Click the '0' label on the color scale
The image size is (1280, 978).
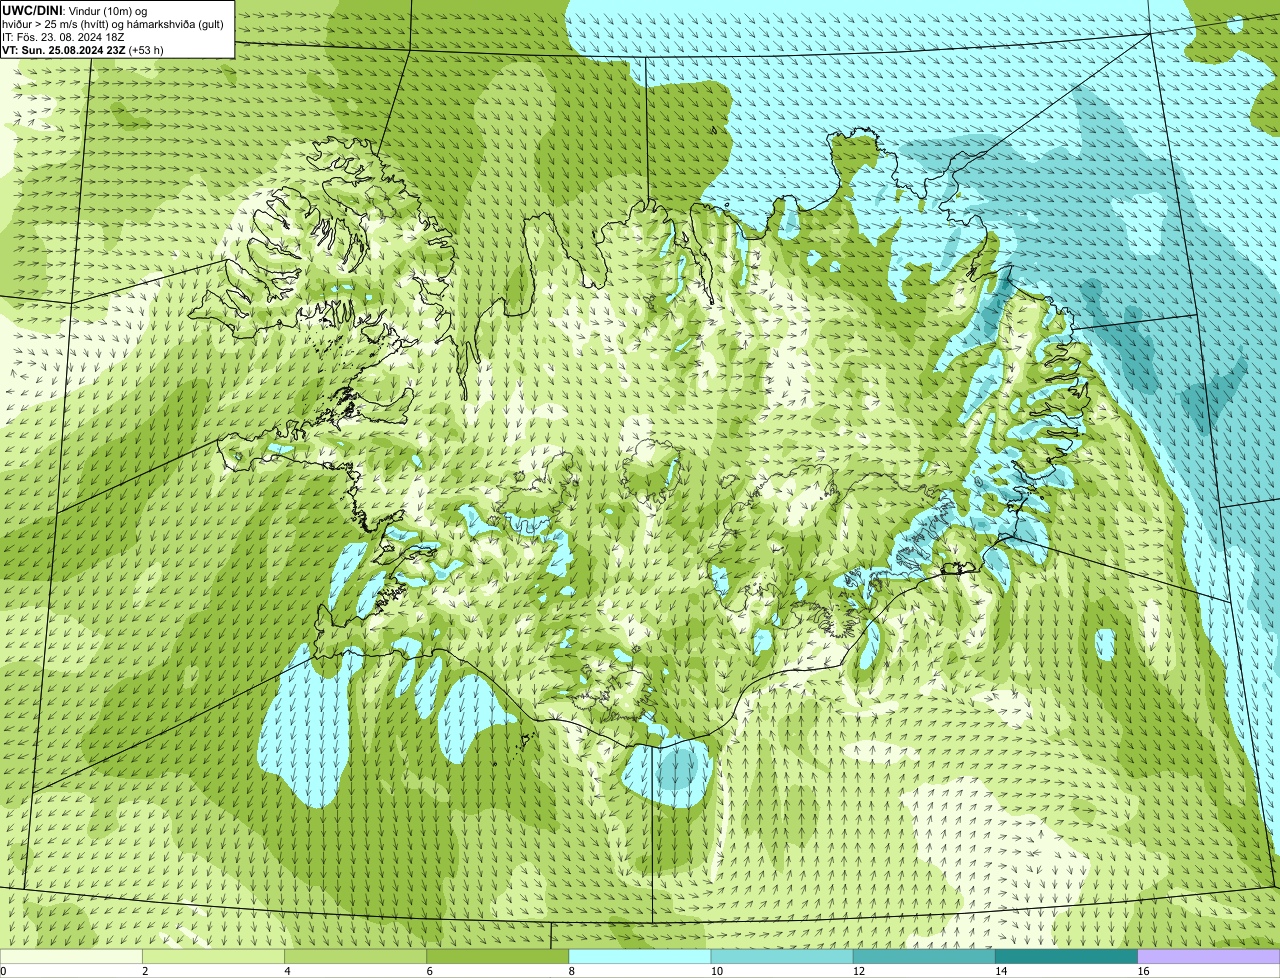click(x=3, y=971)
